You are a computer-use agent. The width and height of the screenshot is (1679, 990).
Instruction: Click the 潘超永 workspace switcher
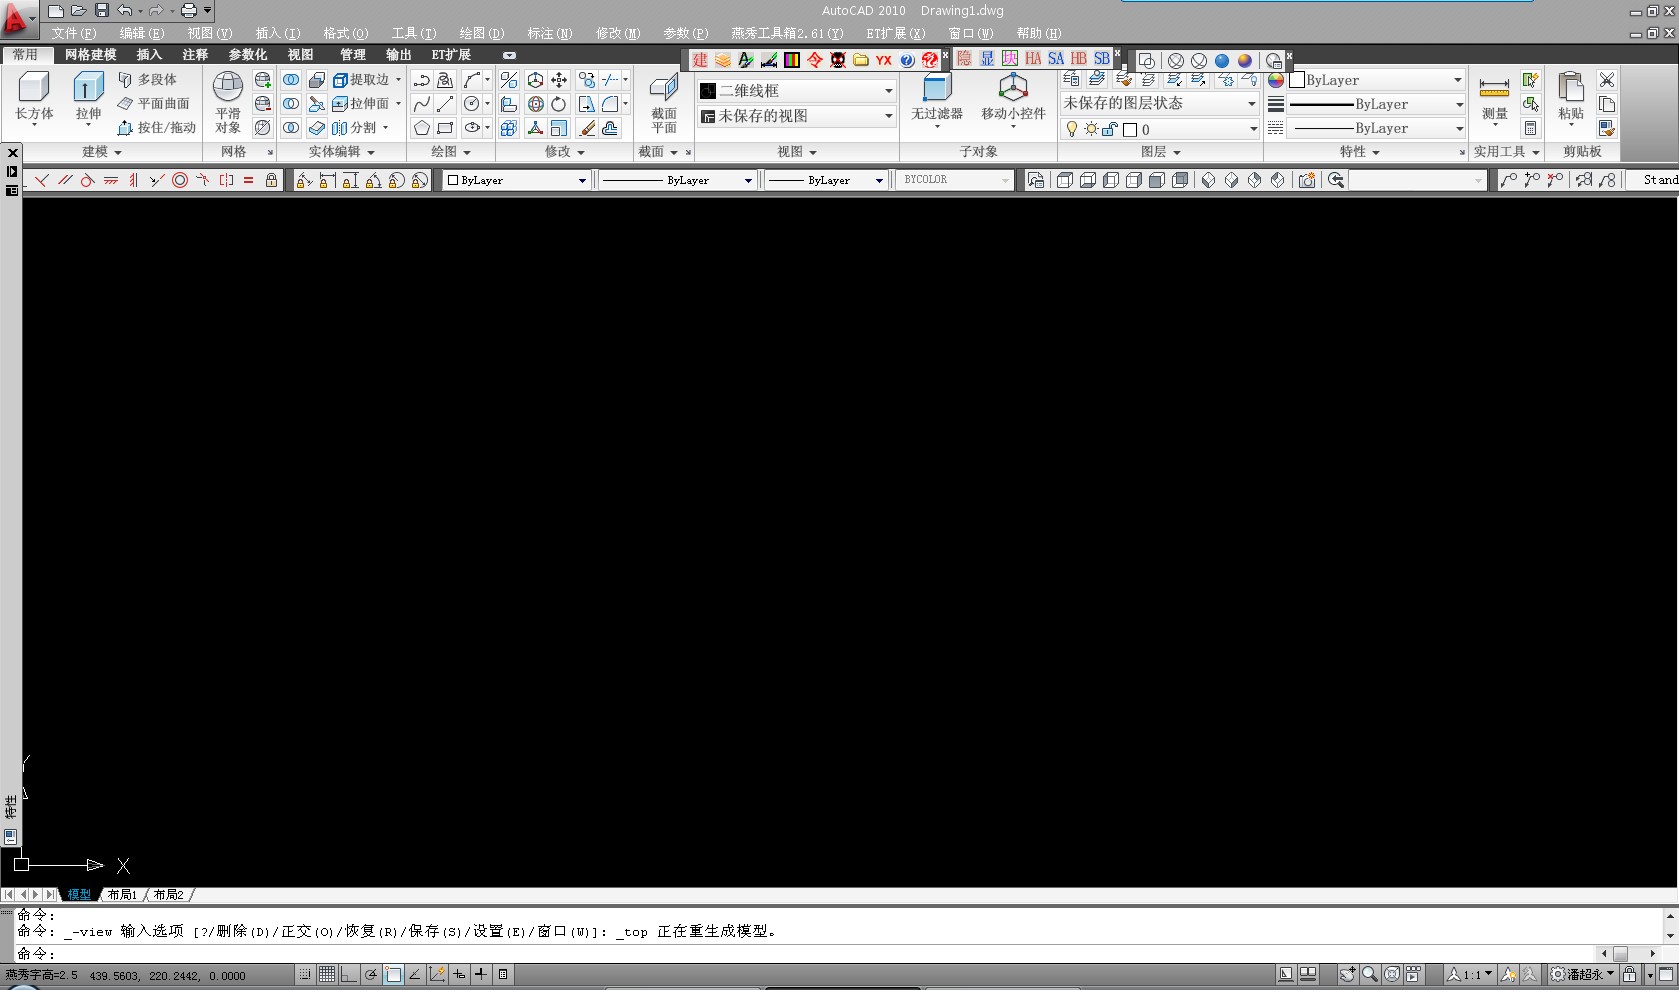(x=1582, y=974)
